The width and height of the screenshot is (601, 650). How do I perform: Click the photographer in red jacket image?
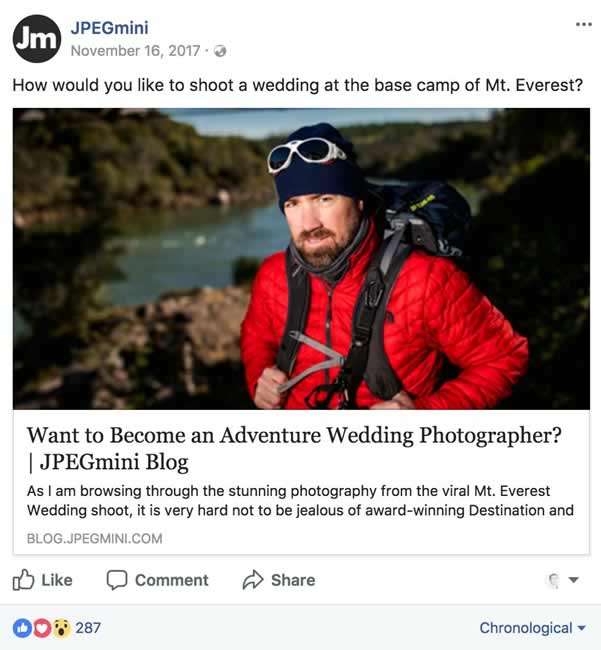coord(301,258)
